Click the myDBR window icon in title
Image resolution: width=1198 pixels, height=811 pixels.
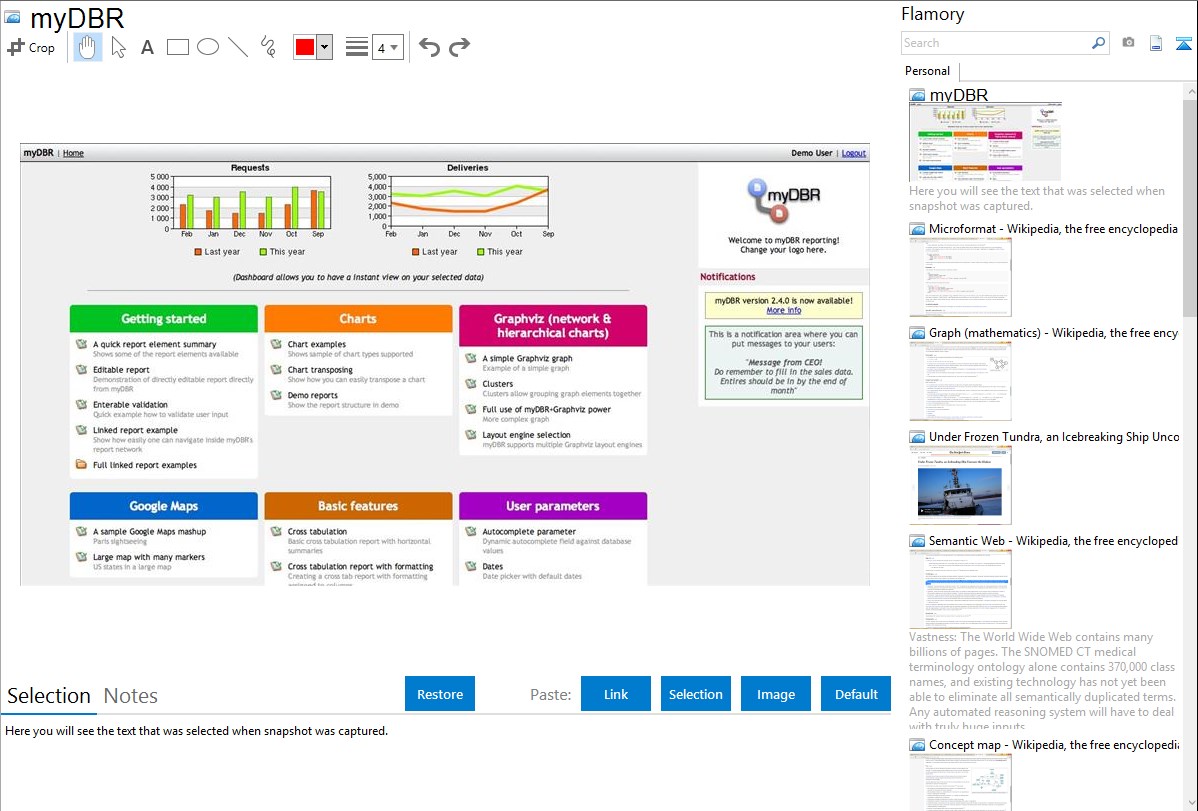[12, 17]
